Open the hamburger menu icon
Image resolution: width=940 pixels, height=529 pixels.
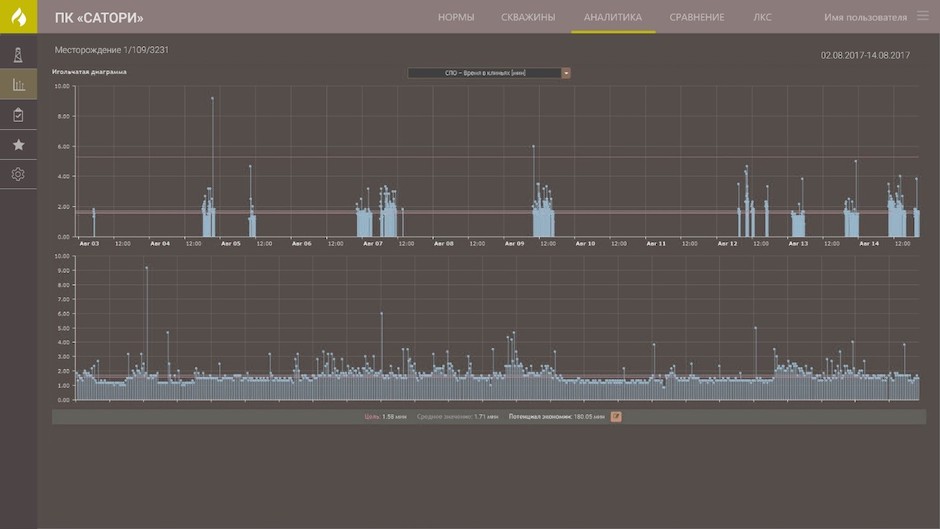(x=923, y=16)
